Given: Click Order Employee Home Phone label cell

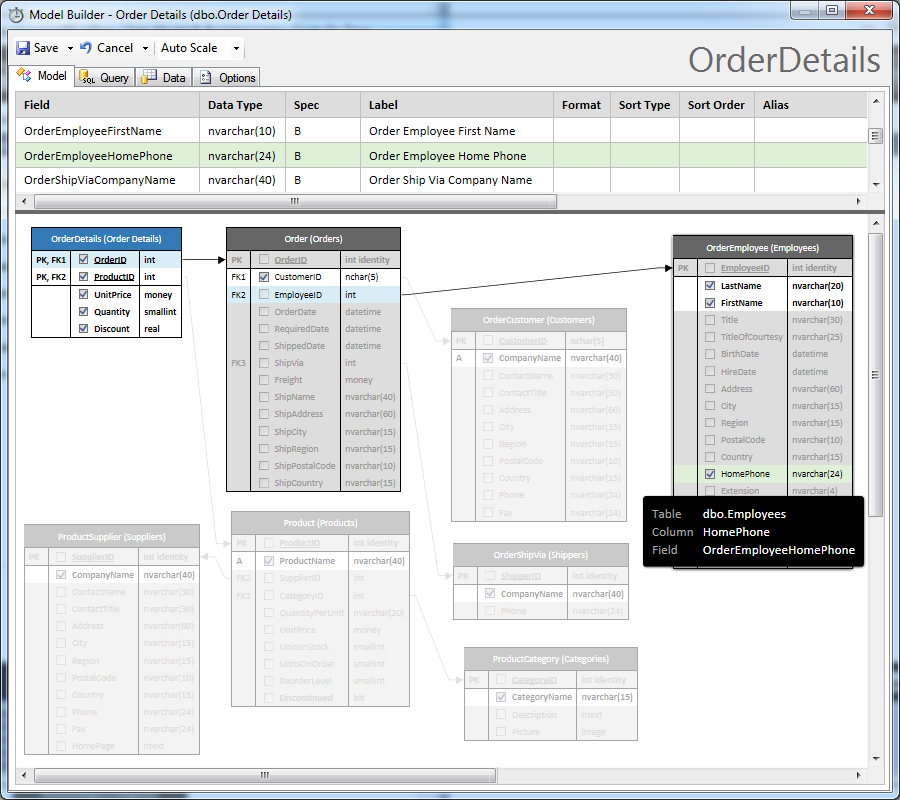Looking at the screenshot, I should click(x=457, y=156).
